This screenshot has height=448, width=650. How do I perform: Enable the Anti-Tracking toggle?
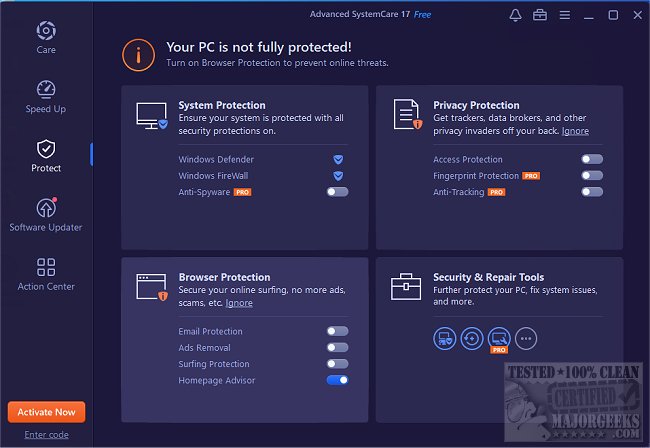pyautogui.click(x=592, y=192)
